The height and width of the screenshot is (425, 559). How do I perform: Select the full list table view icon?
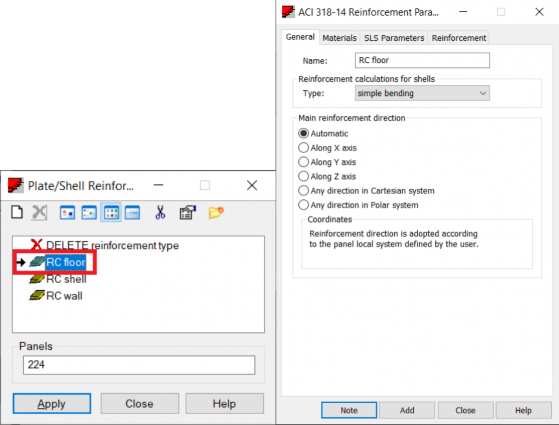tap(132, 213)
